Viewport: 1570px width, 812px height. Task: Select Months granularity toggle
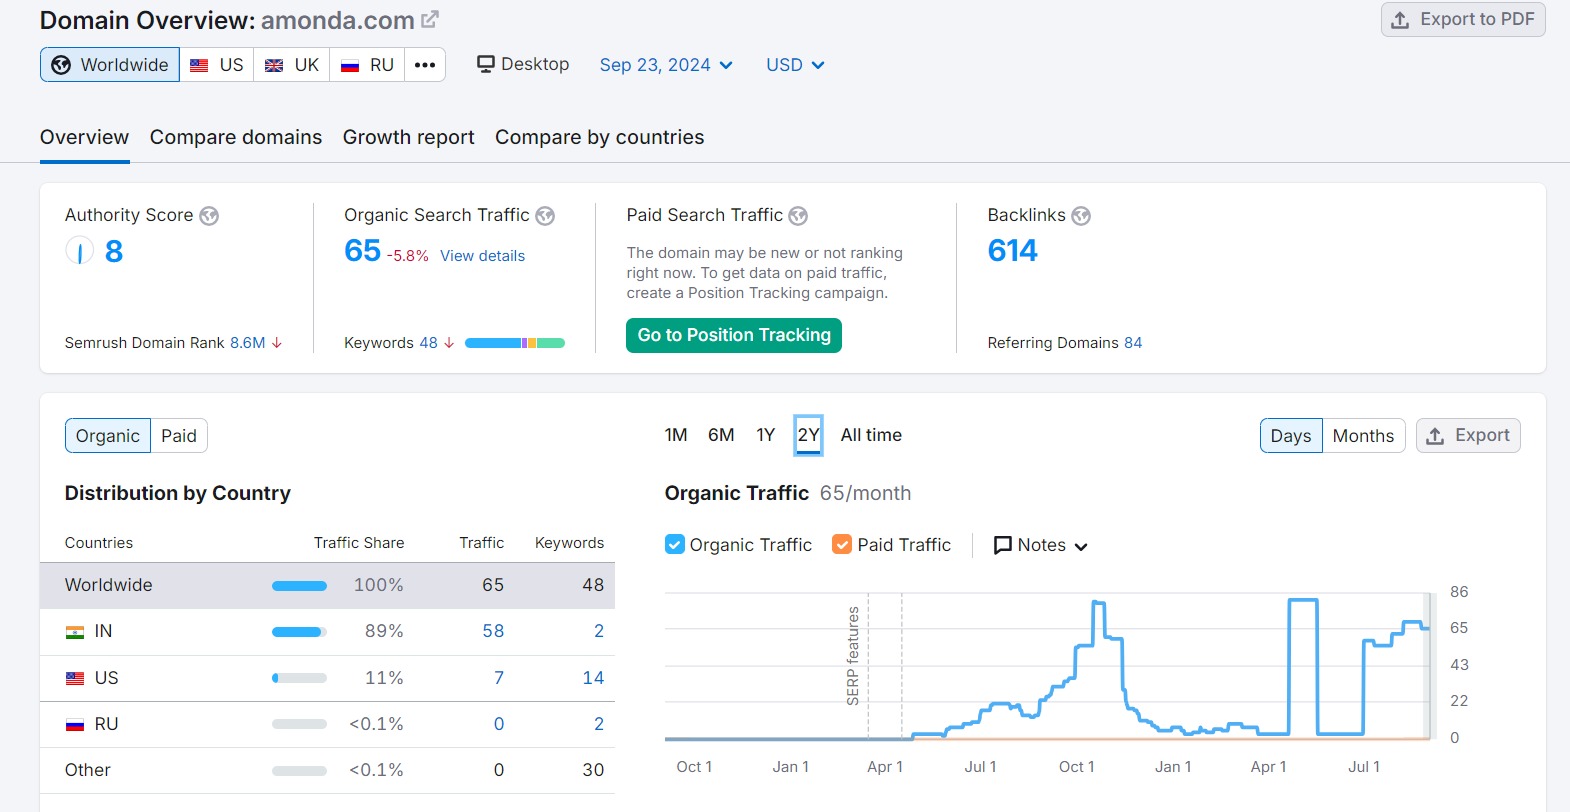click(1363, 436)
